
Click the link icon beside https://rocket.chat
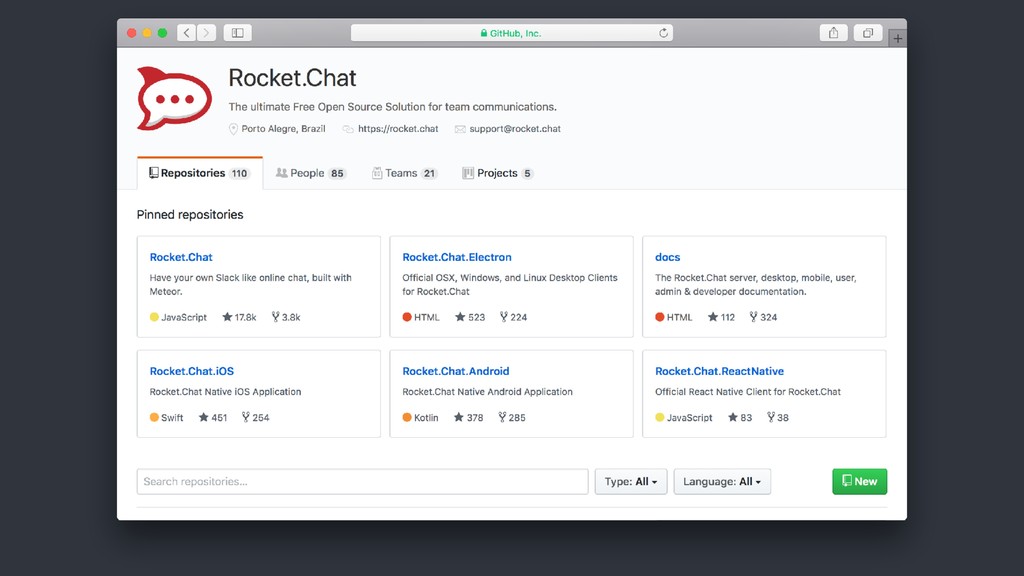click(x=348, y=129)
